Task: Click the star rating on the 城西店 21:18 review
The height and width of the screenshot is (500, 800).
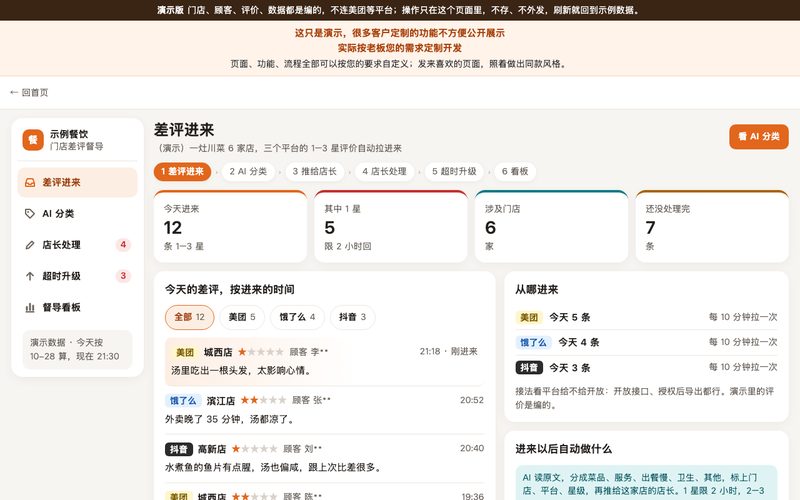Action: [261, 352]
